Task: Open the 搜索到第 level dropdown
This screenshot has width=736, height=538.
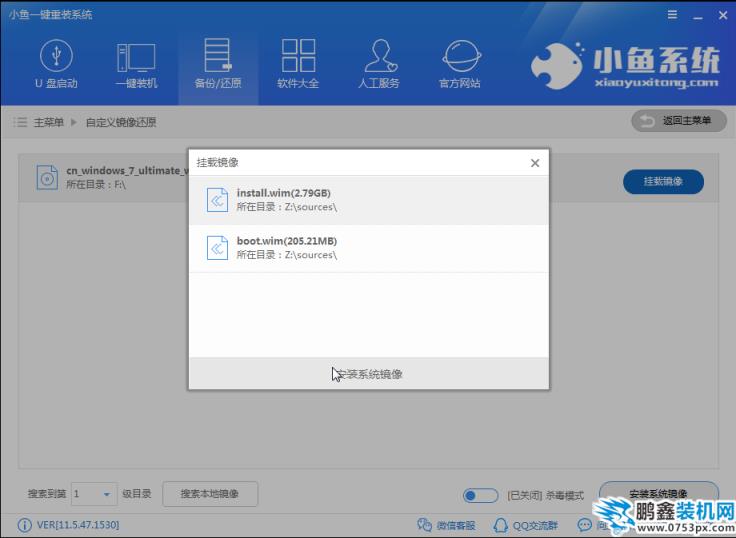Action: click(x=94, y=494)
